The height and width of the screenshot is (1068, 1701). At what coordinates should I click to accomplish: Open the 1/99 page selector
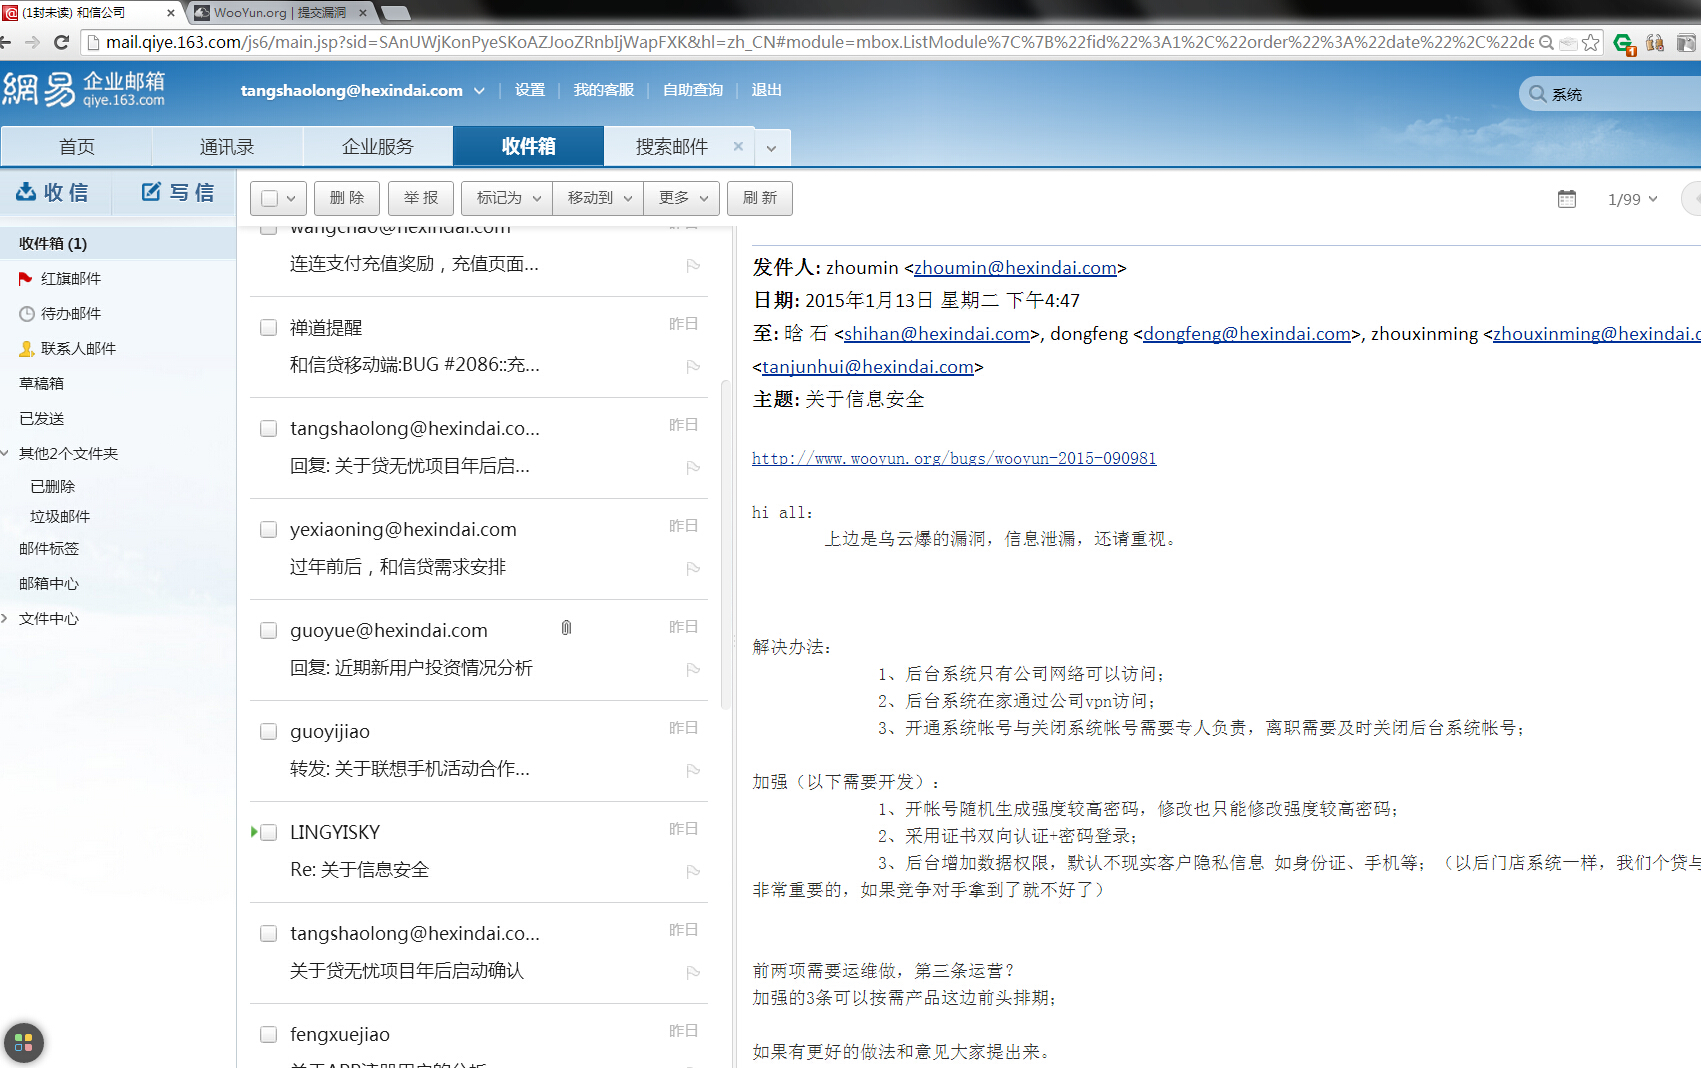[x=1632, y=199]
